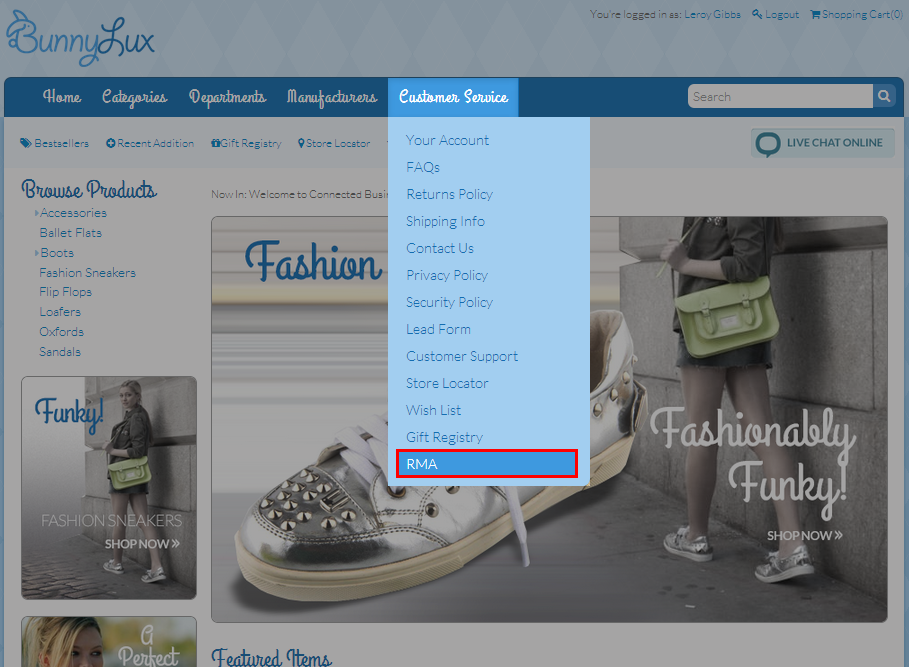
Task: Select RMA from the dropdown
Action: click(x=486, y=464)
